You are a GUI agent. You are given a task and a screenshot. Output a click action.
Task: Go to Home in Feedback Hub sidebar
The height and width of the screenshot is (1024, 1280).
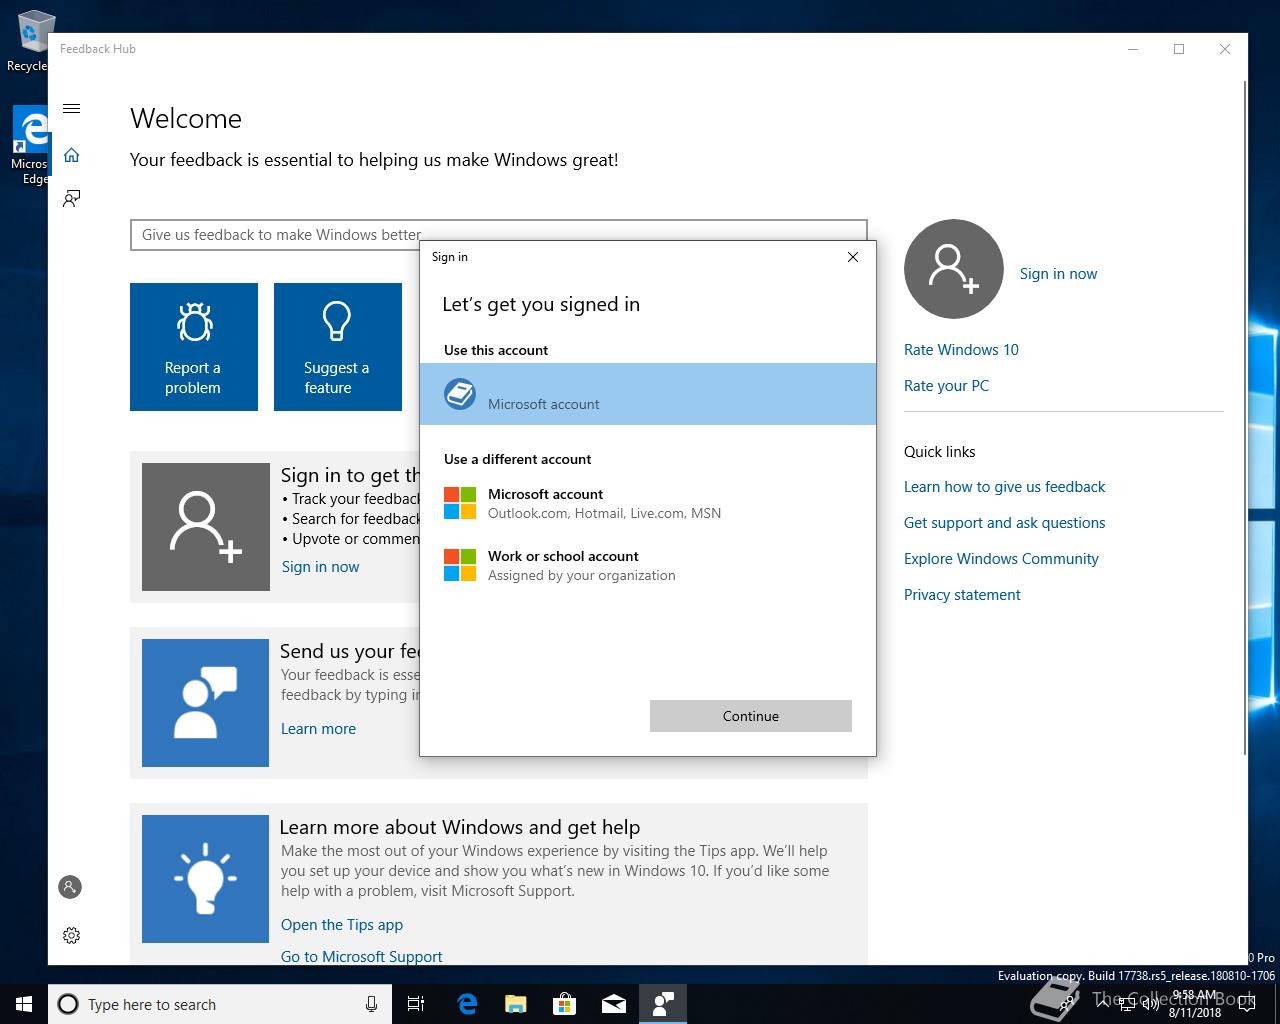(x=71, y=155)
